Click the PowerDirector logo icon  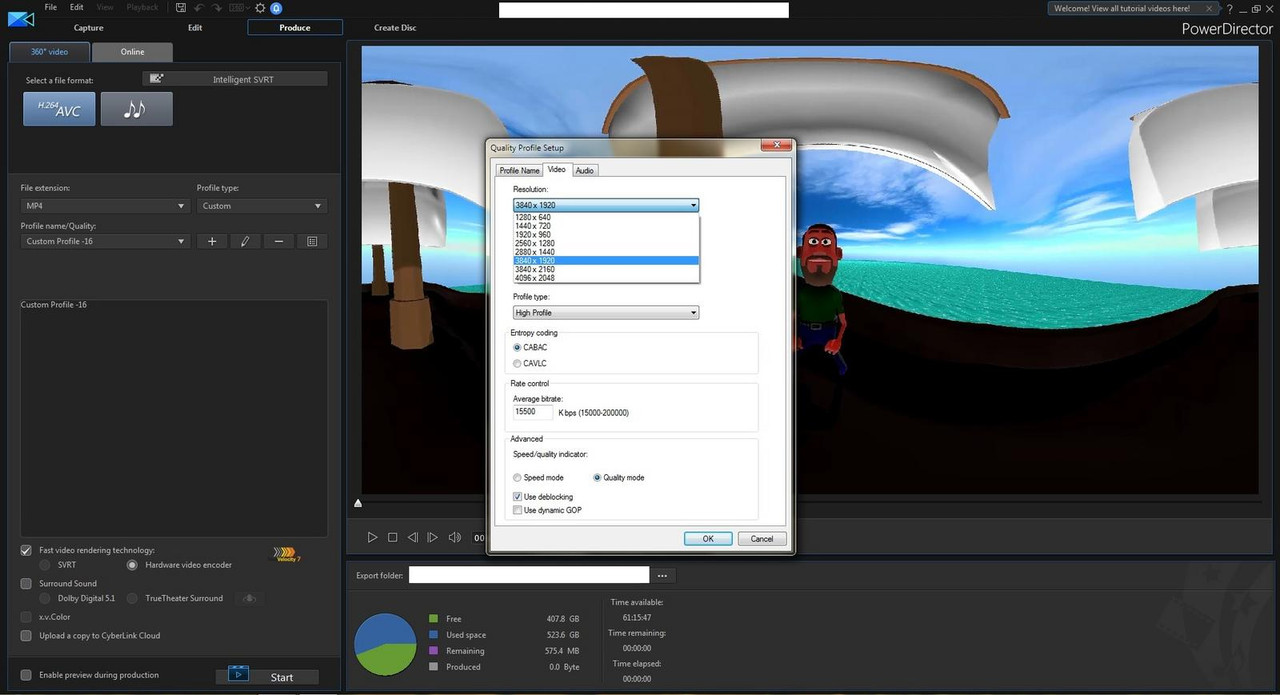click(21, 19)
